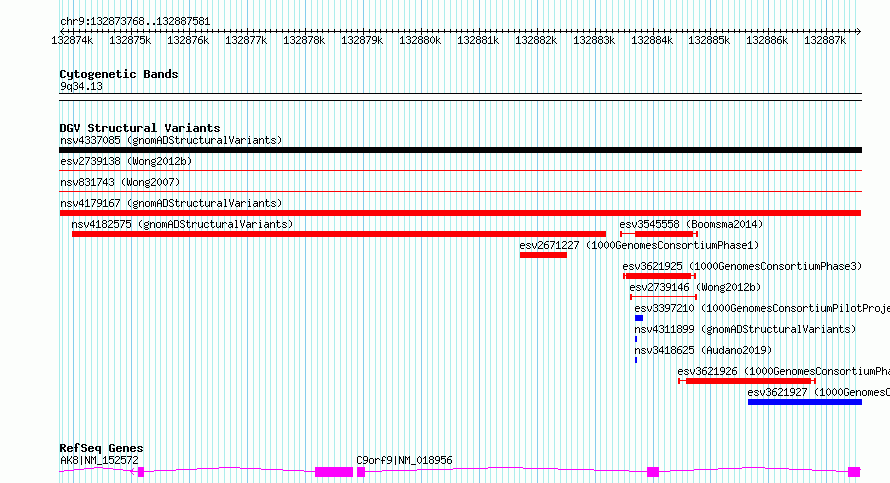Click the Cytogenetic Bands track title
Image resolution: width=890 pixels, height=483 pixels.
[119, 74]
